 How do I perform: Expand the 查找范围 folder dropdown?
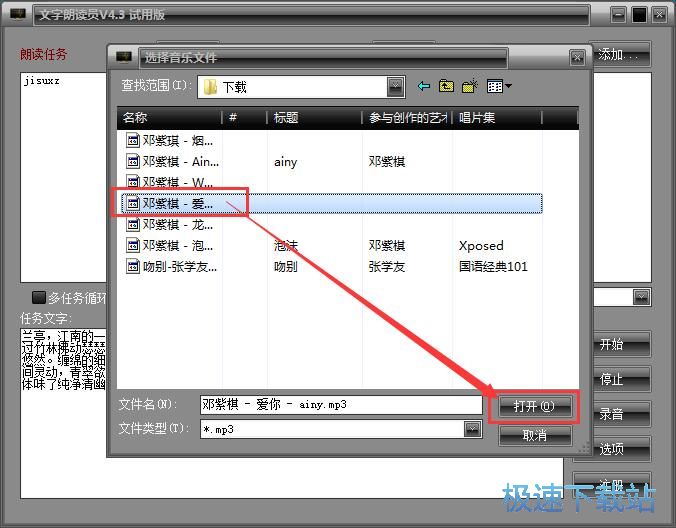pos(395,87)
